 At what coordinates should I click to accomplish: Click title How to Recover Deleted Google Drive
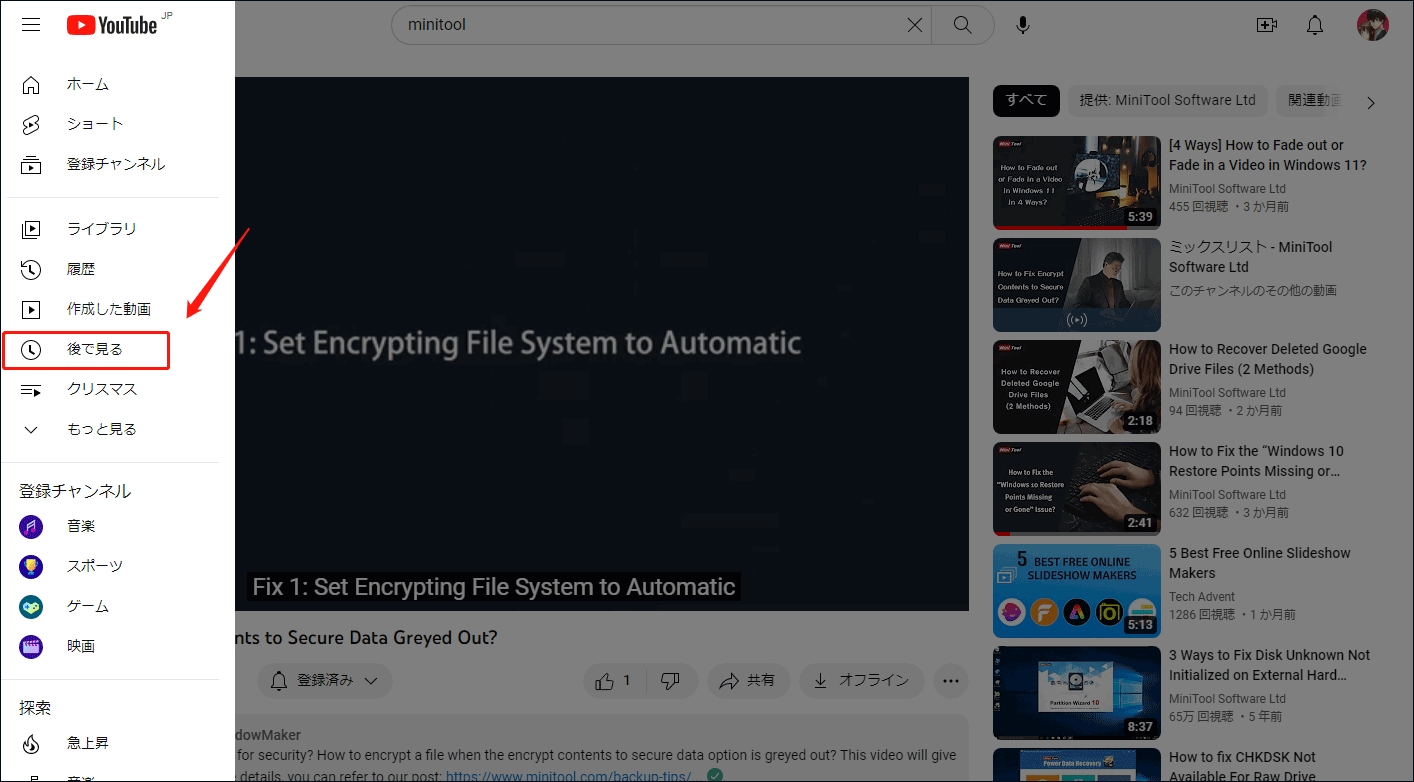coord(1268,359)
